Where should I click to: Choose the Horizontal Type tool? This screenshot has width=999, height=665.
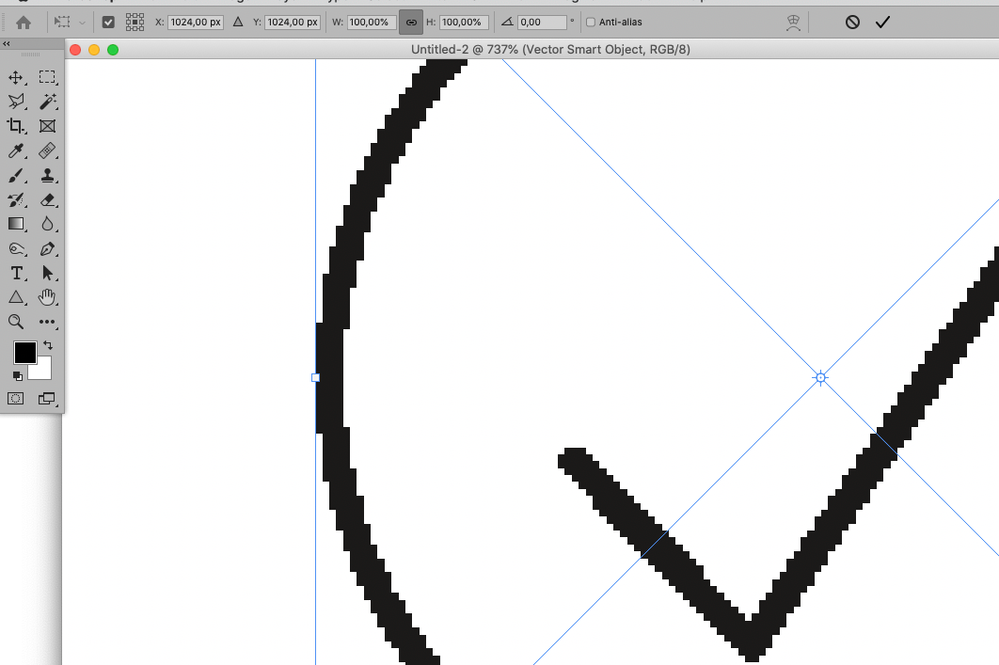click(x=15, y=273)
